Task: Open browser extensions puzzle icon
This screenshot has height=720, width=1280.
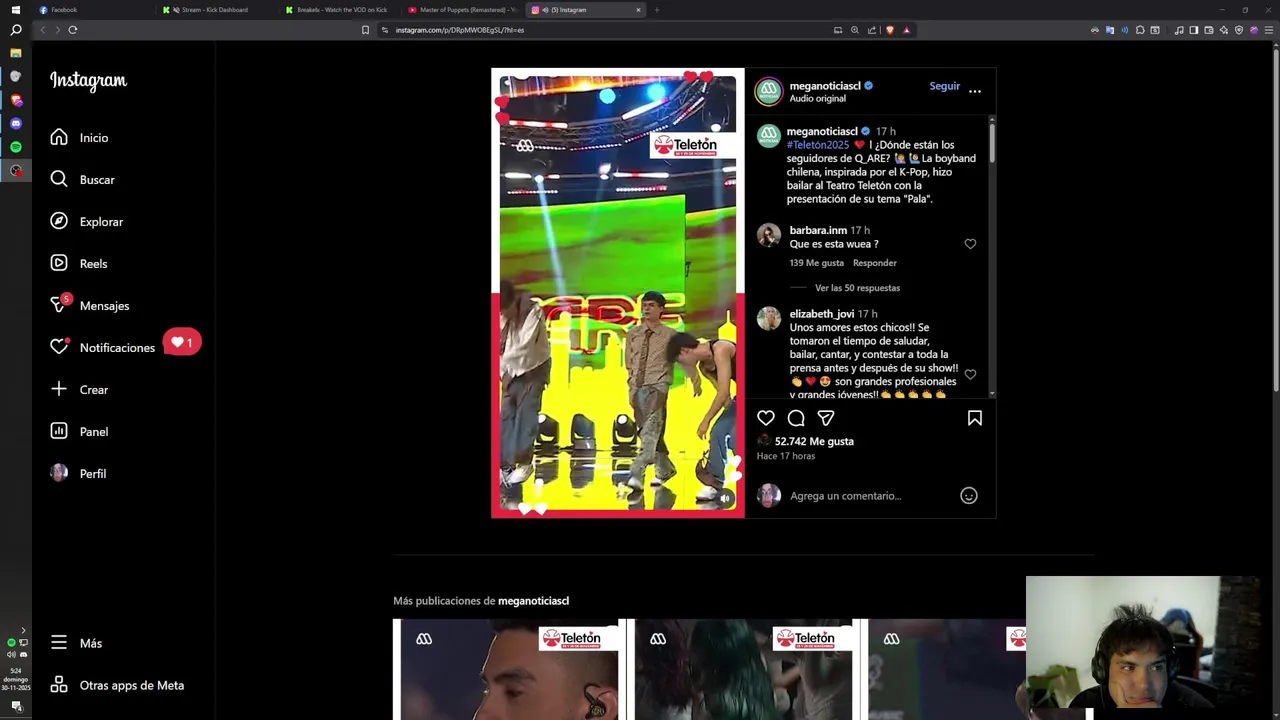Action: [x=1140, y=30]
